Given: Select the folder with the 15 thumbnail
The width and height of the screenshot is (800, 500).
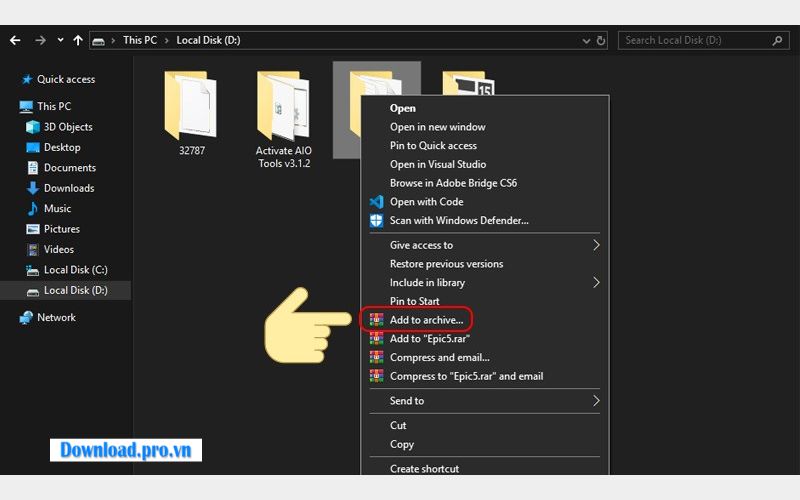Looking at the screenshot, I should click(468, 83).
